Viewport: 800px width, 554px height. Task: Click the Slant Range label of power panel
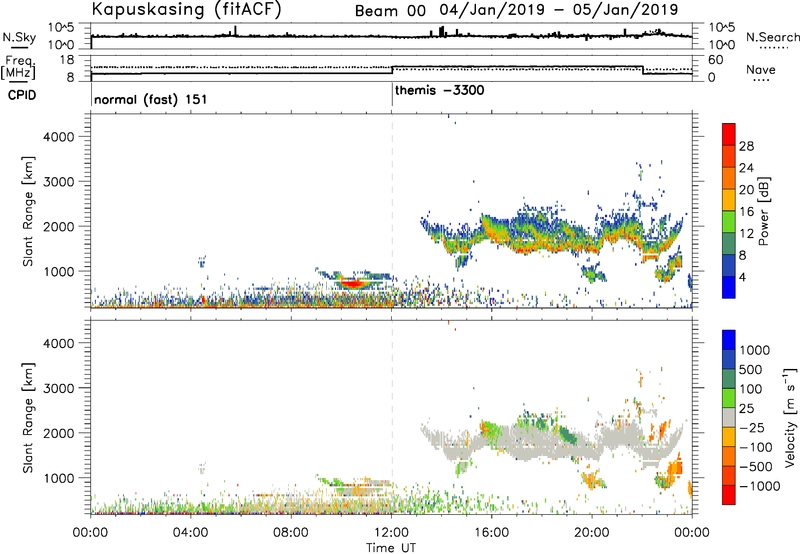(28, 211)
